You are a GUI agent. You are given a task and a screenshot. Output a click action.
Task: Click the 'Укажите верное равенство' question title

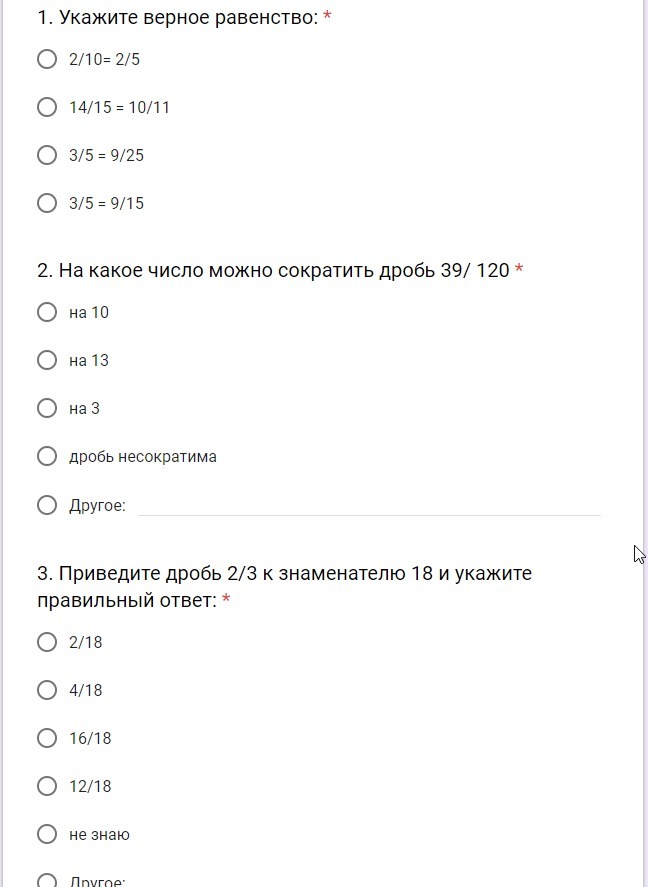pos(177,17)
